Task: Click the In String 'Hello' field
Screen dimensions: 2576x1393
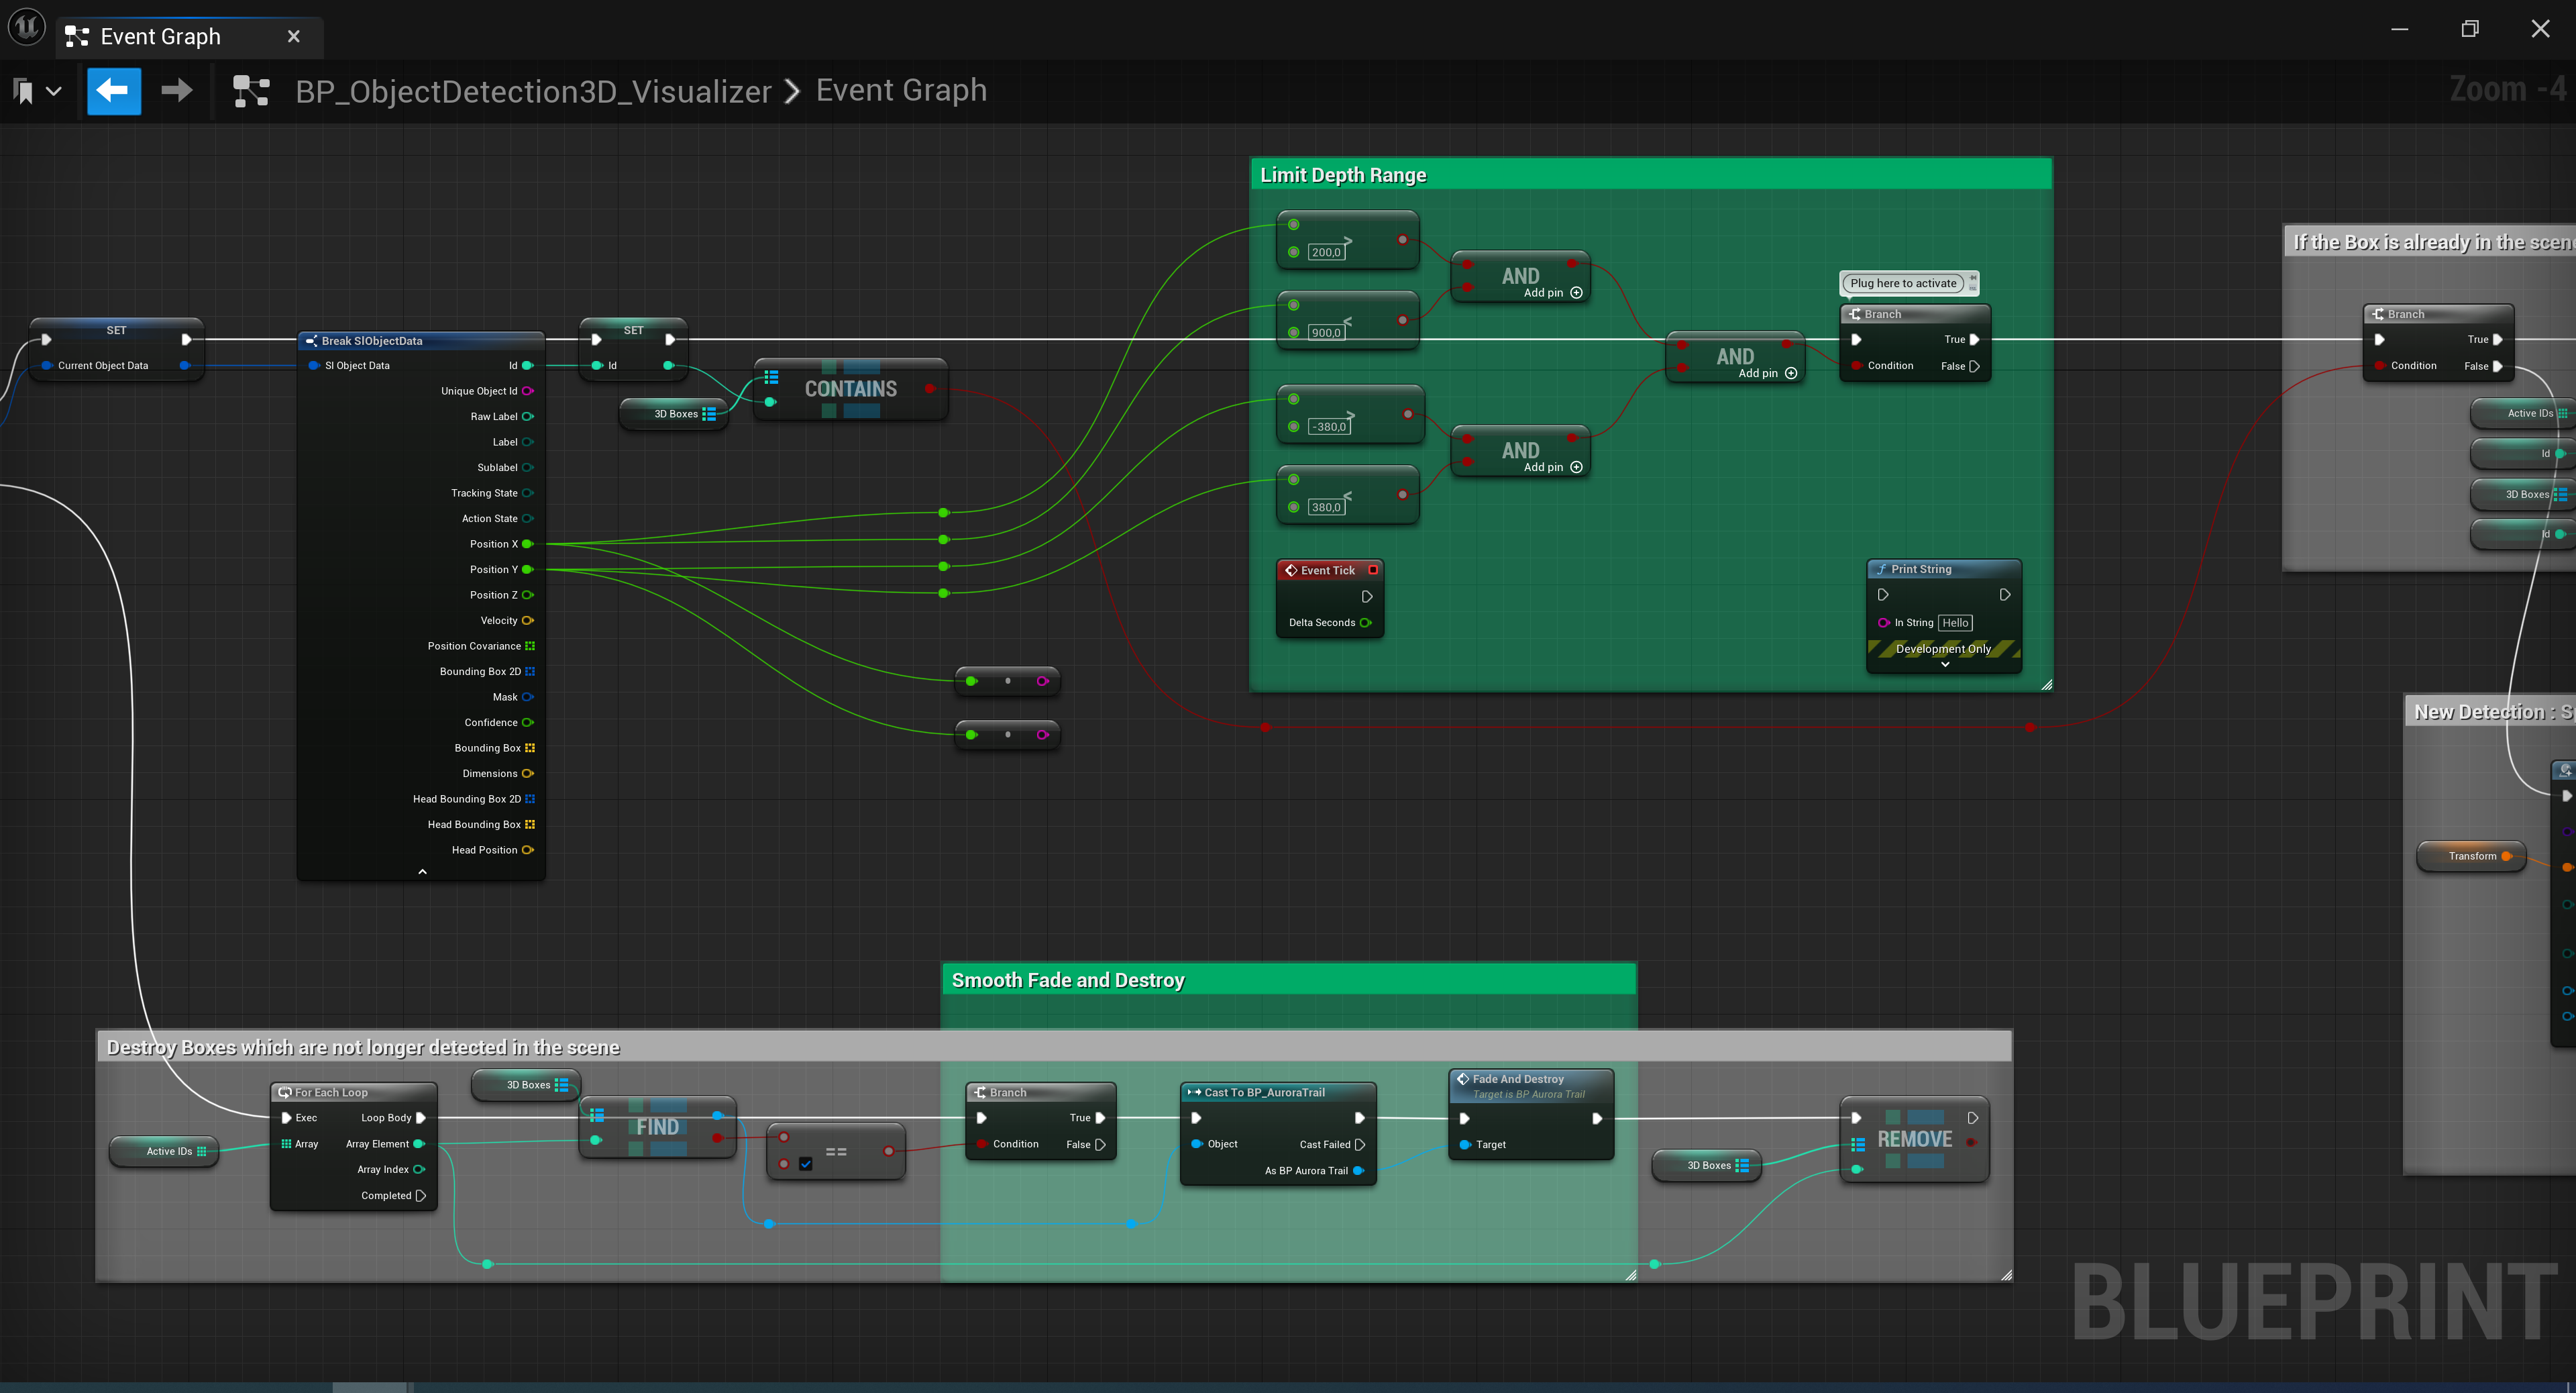Action: (1955, 623)
